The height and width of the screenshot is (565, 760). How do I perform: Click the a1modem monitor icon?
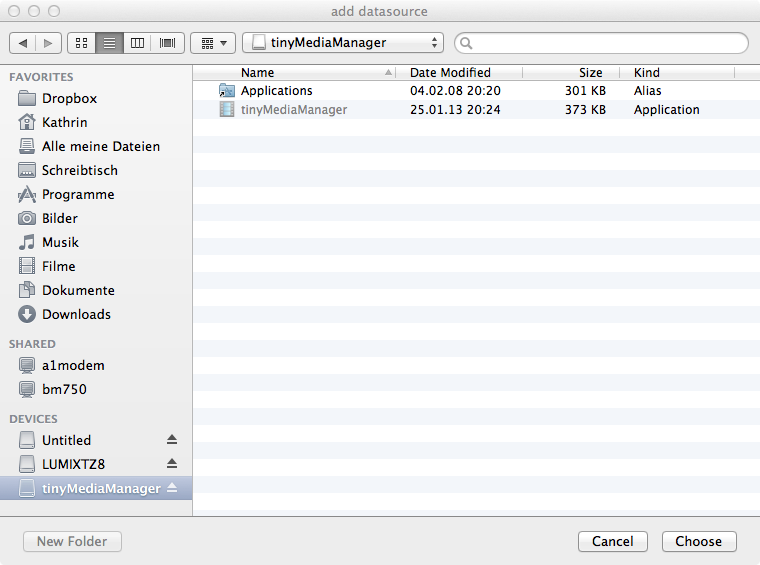coord(27,365)
